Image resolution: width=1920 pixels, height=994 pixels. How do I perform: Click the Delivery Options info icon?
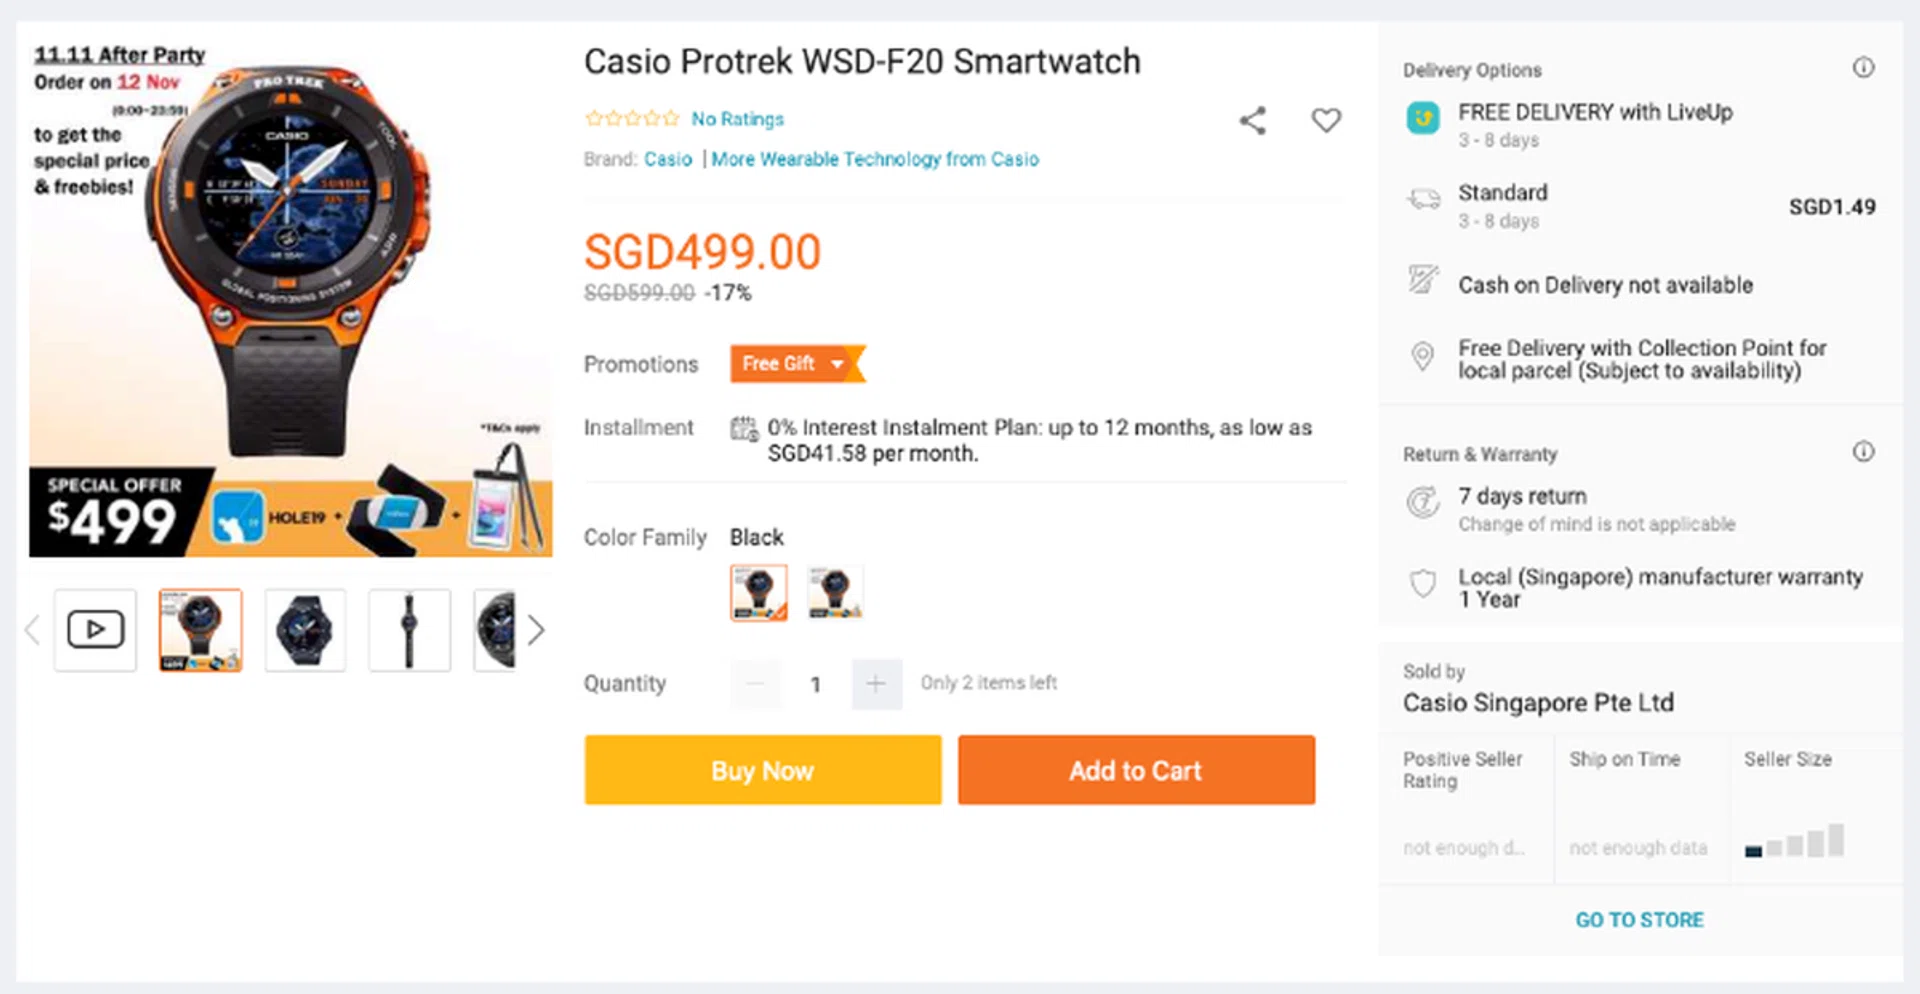(x=1863, y=68)
